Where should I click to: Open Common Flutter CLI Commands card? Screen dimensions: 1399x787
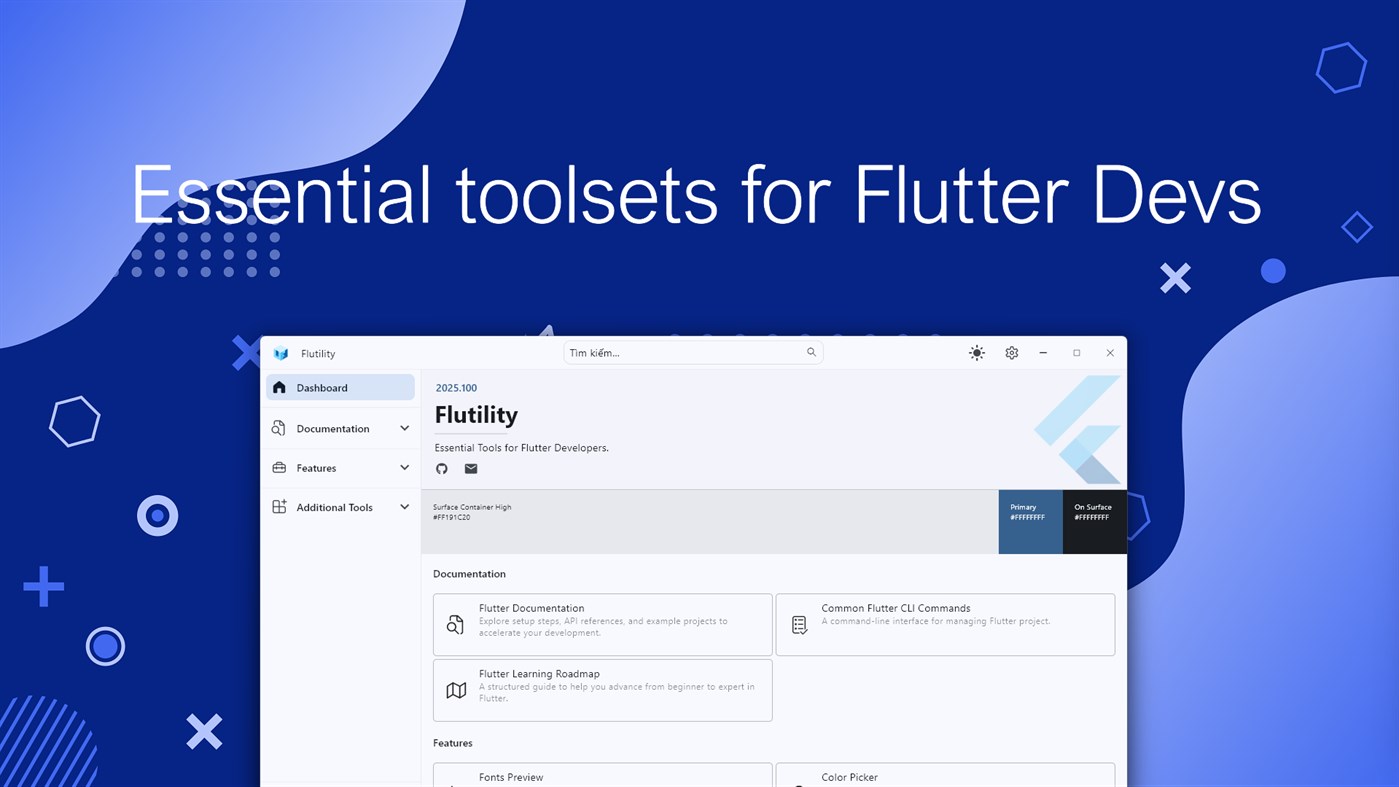coord(945,625)
